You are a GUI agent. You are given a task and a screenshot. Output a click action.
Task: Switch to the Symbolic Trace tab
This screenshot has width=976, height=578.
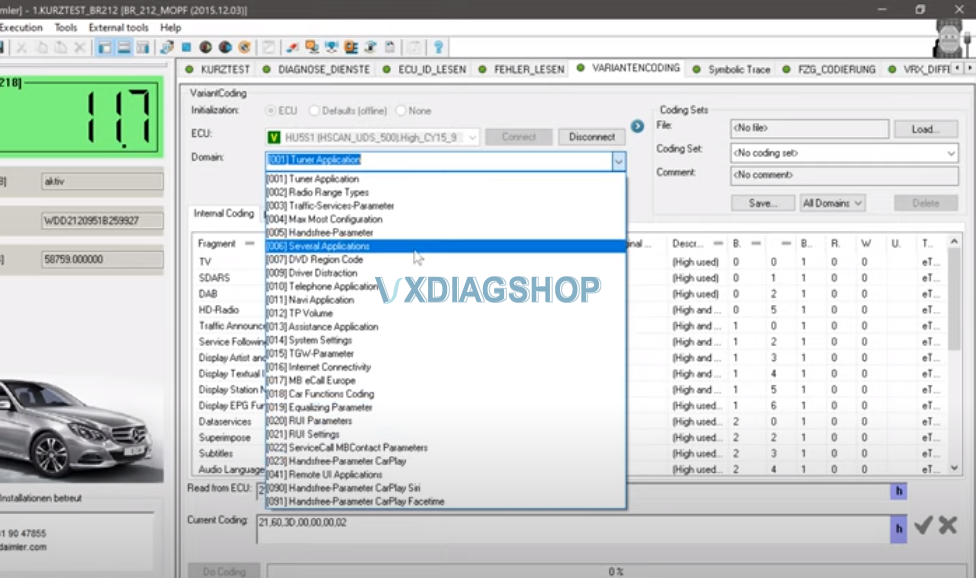(x=731, y=69)
